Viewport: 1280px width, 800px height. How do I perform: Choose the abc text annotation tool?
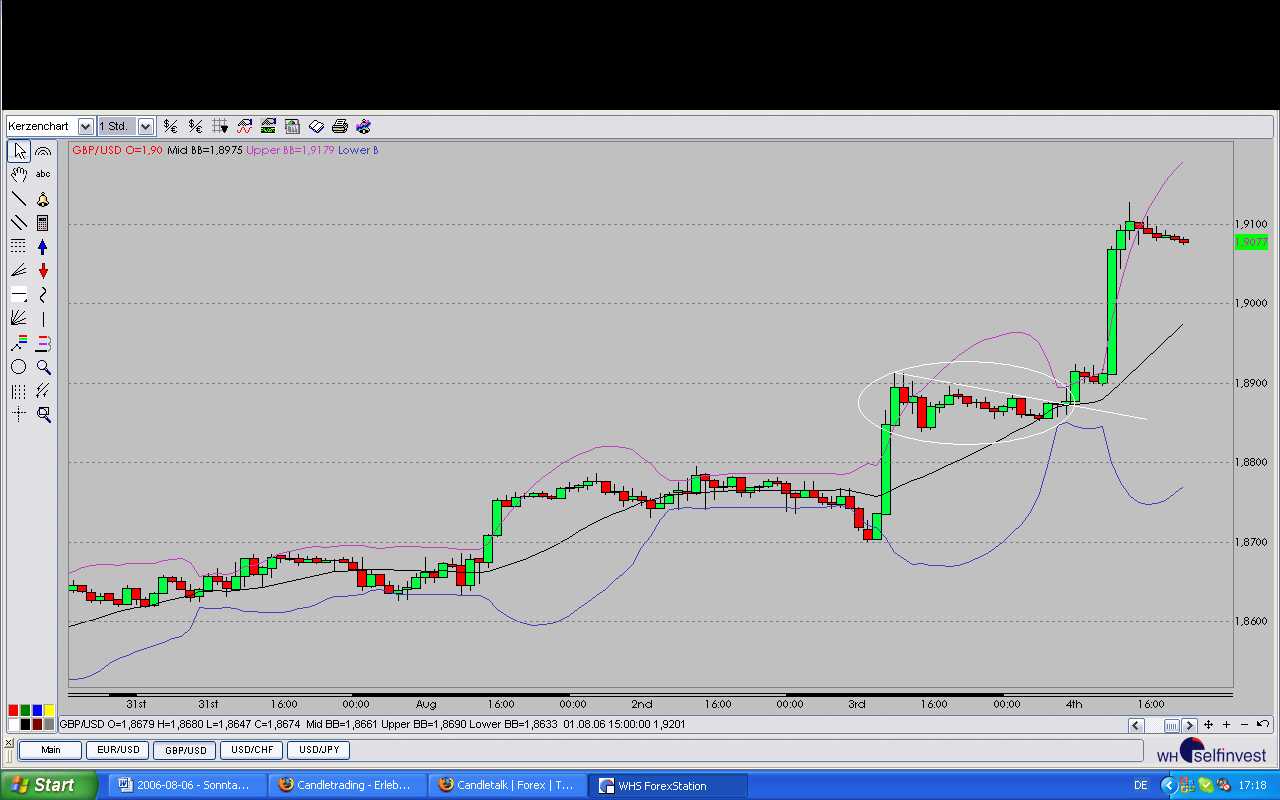[x=43, y=175]
